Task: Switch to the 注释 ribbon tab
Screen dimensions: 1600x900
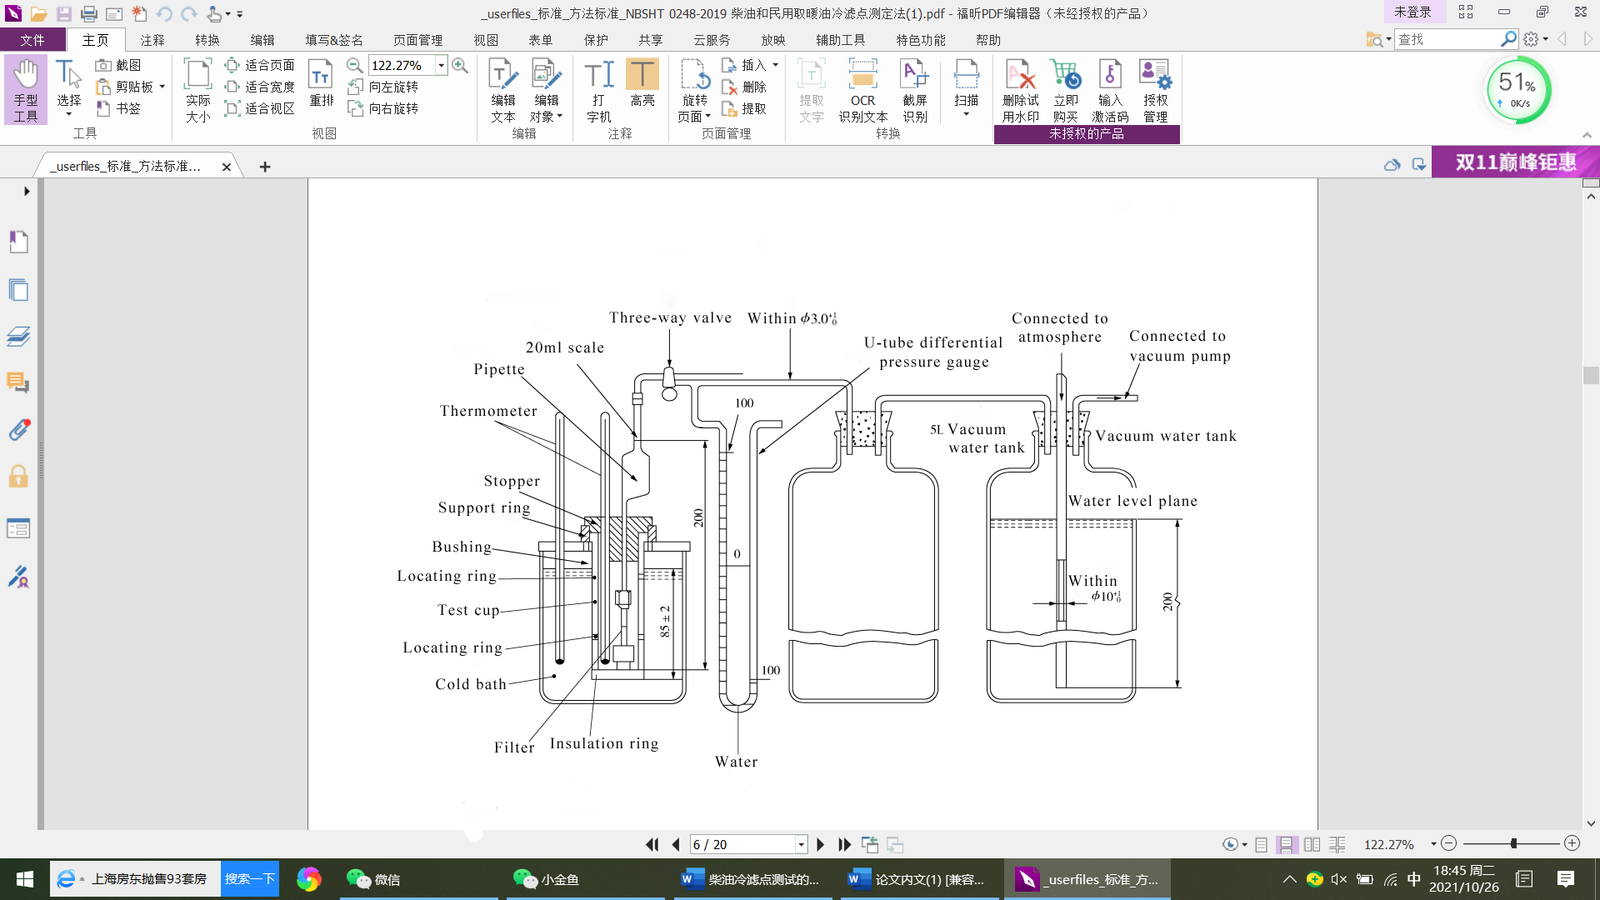Action: tap(151, 40)
